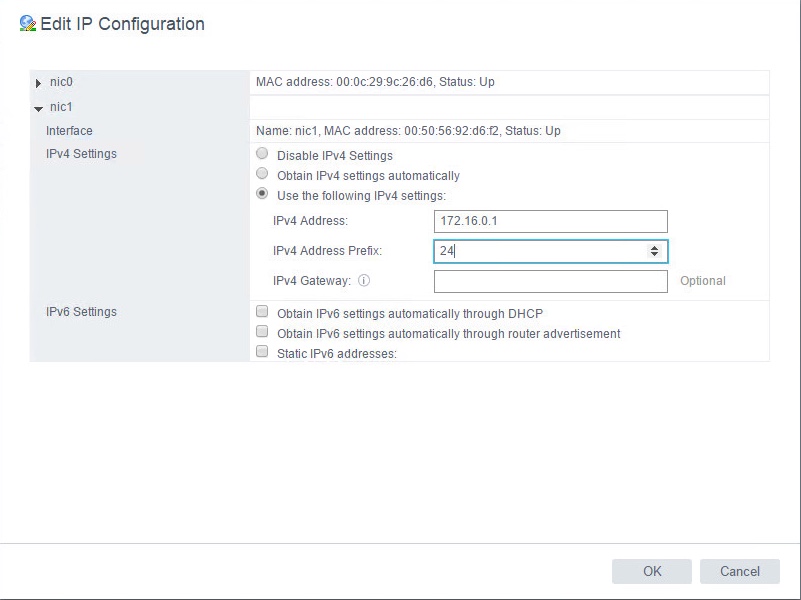The image size is (801, 600).
Task: Enable IPv6 automatic settings through DHCP
Action: point(263,313)
